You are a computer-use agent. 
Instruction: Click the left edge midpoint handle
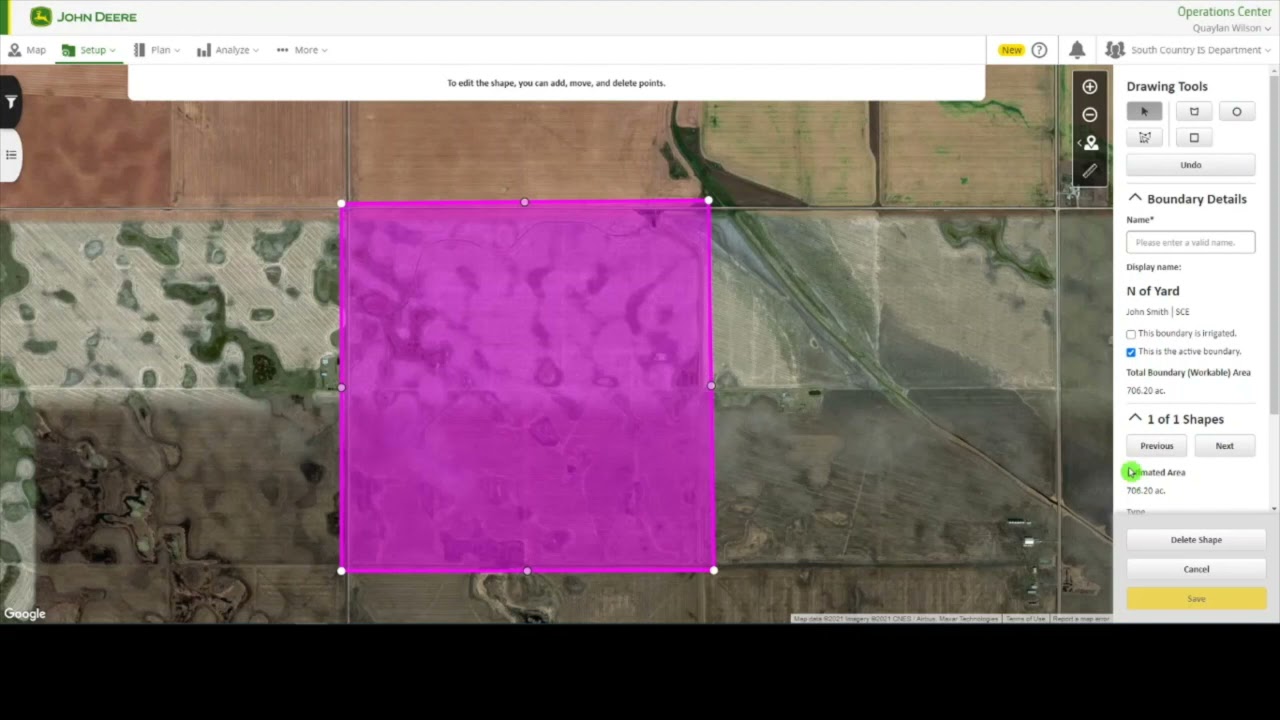(341, 387)
